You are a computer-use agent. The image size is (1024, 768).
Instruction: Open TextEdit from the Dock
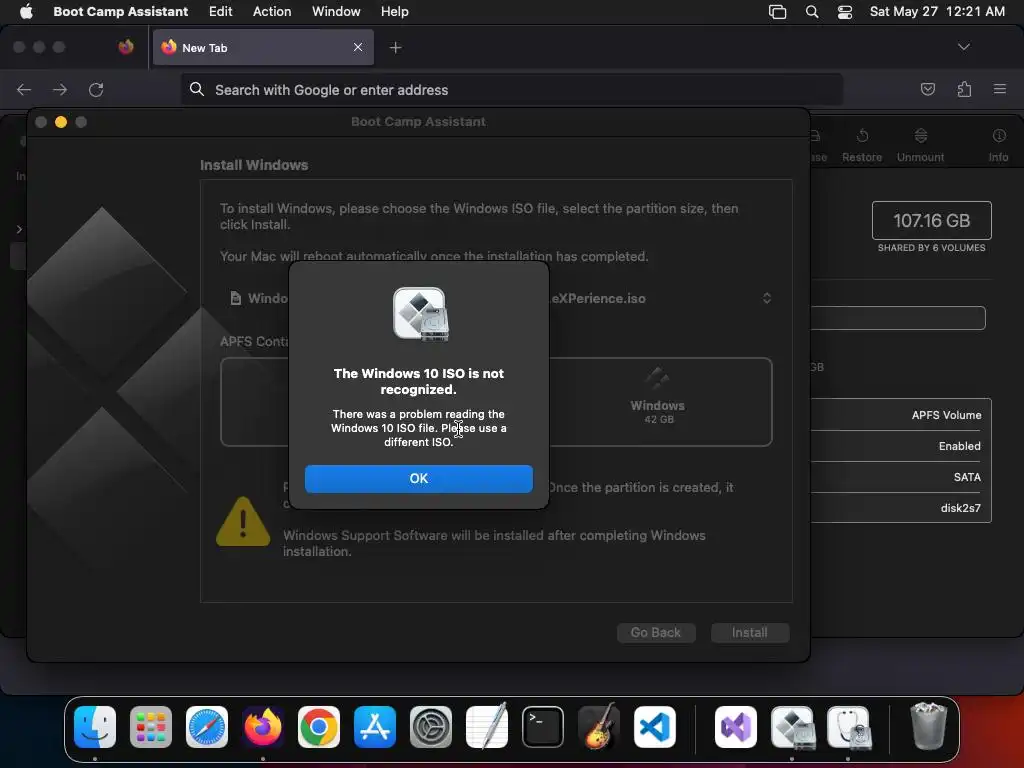[487, 727]
